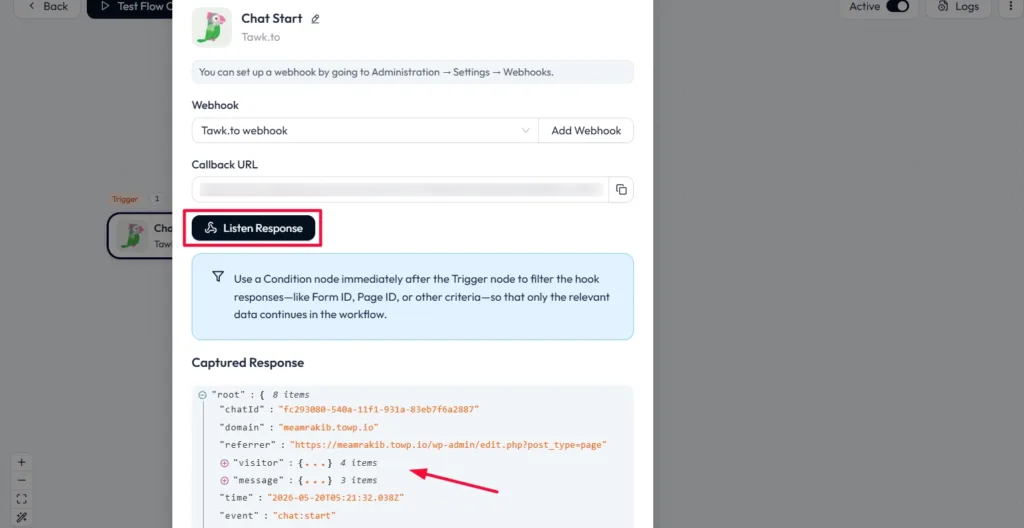Open the three-dot more options menu

[x=1011, y=7]
